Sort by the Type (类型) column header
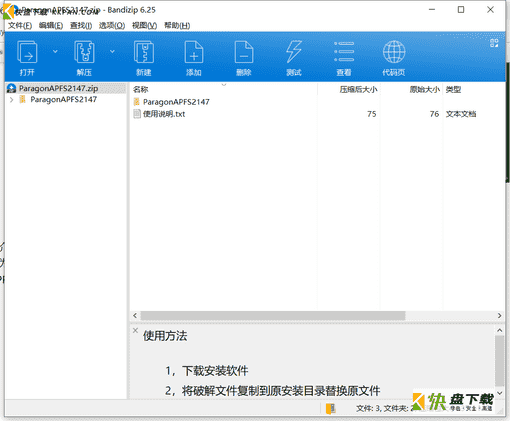This screenshot has width=510, height=421. (453, 89)
